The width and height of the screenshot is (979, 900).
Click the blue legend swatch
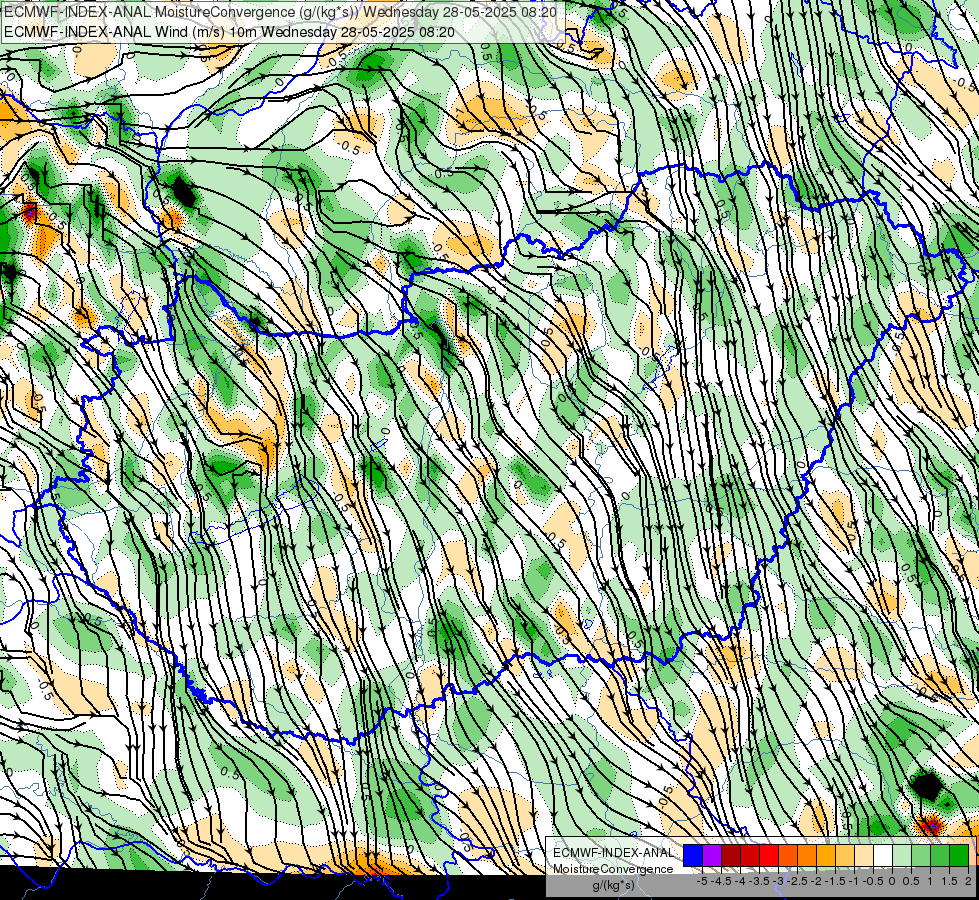(x=693, y=855)
